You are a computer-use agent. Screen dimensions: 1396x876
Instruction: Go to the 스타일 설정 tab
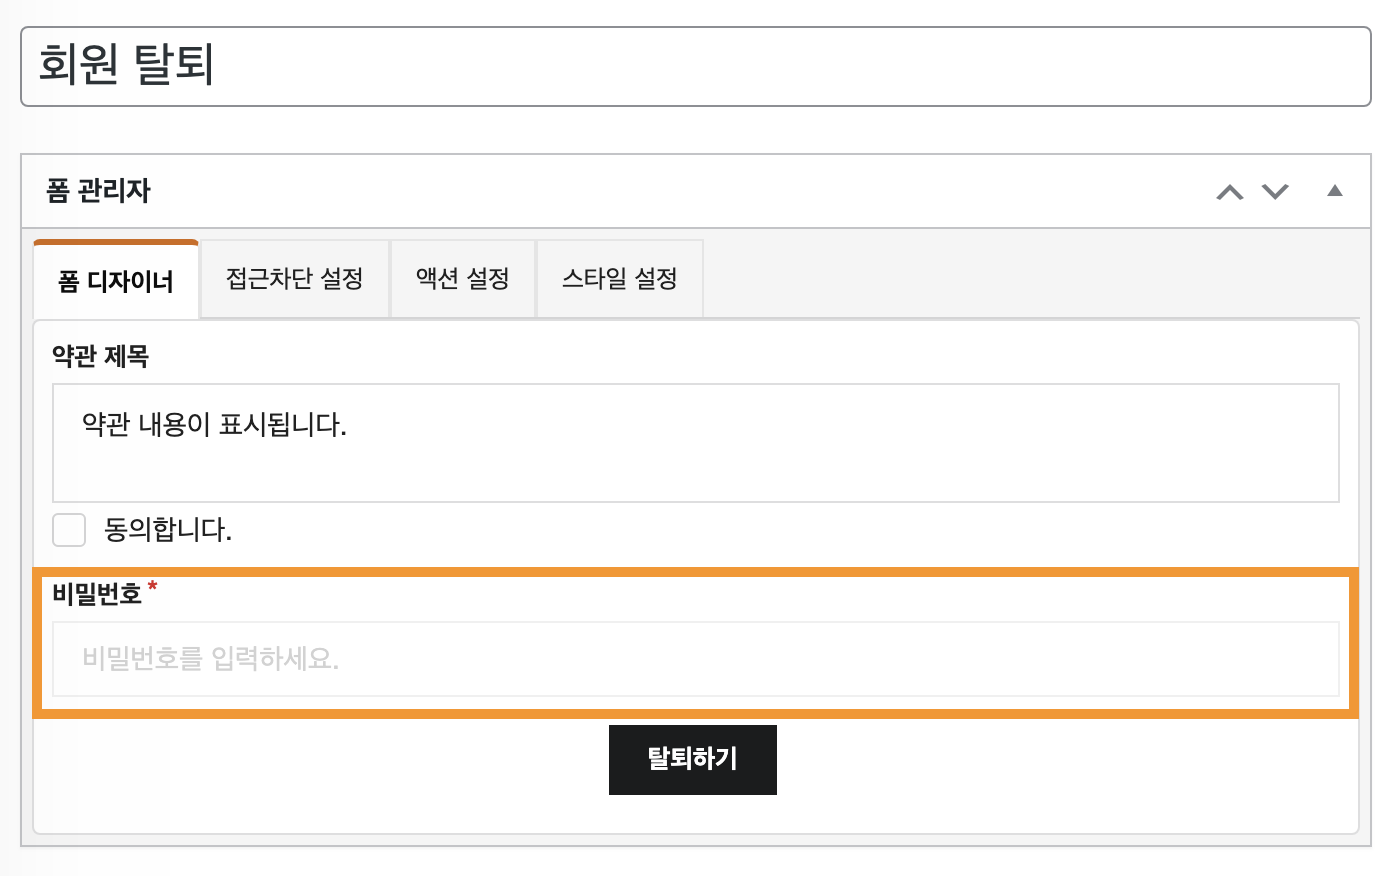(x=619, y=279)
